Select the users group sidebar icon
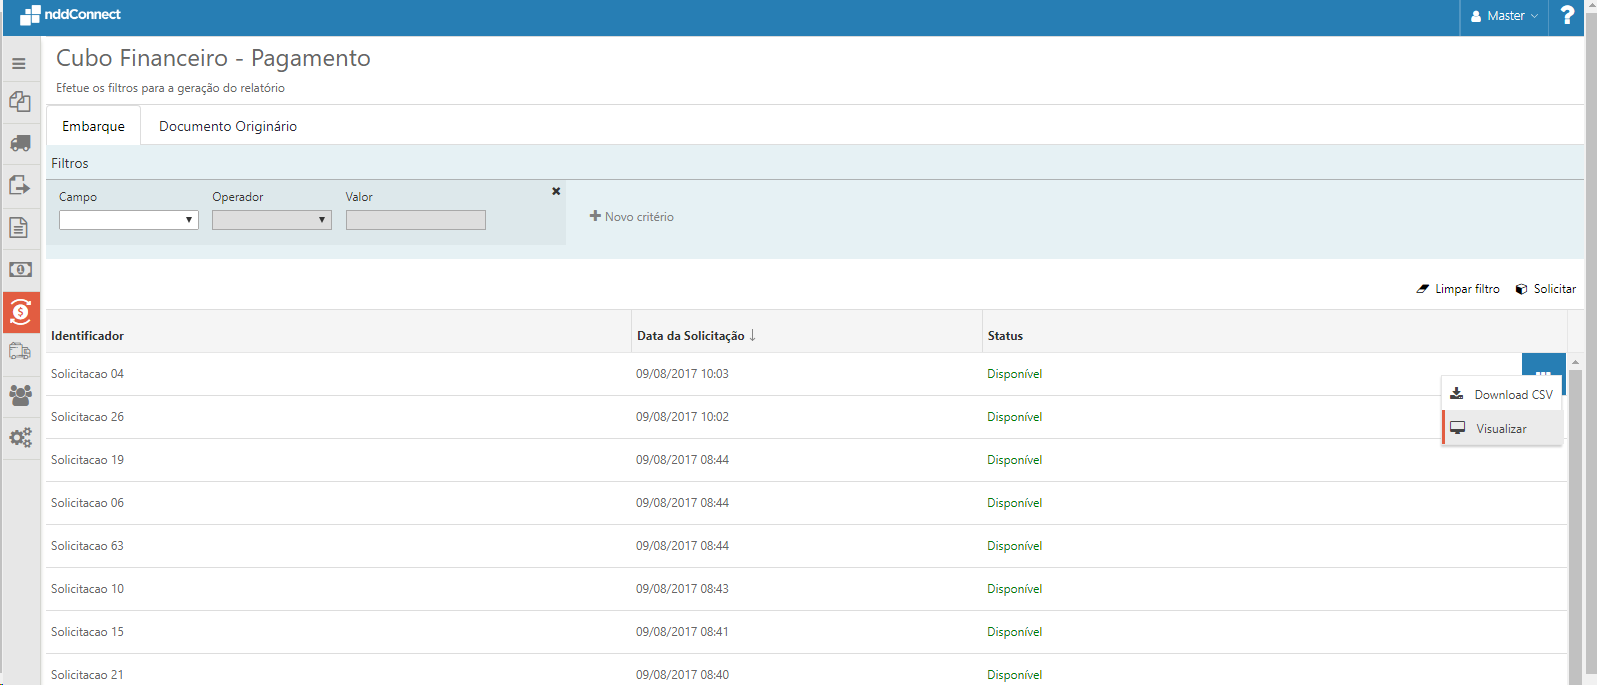1597x685 pixels. pyautogui.click(x=20, y=395)
